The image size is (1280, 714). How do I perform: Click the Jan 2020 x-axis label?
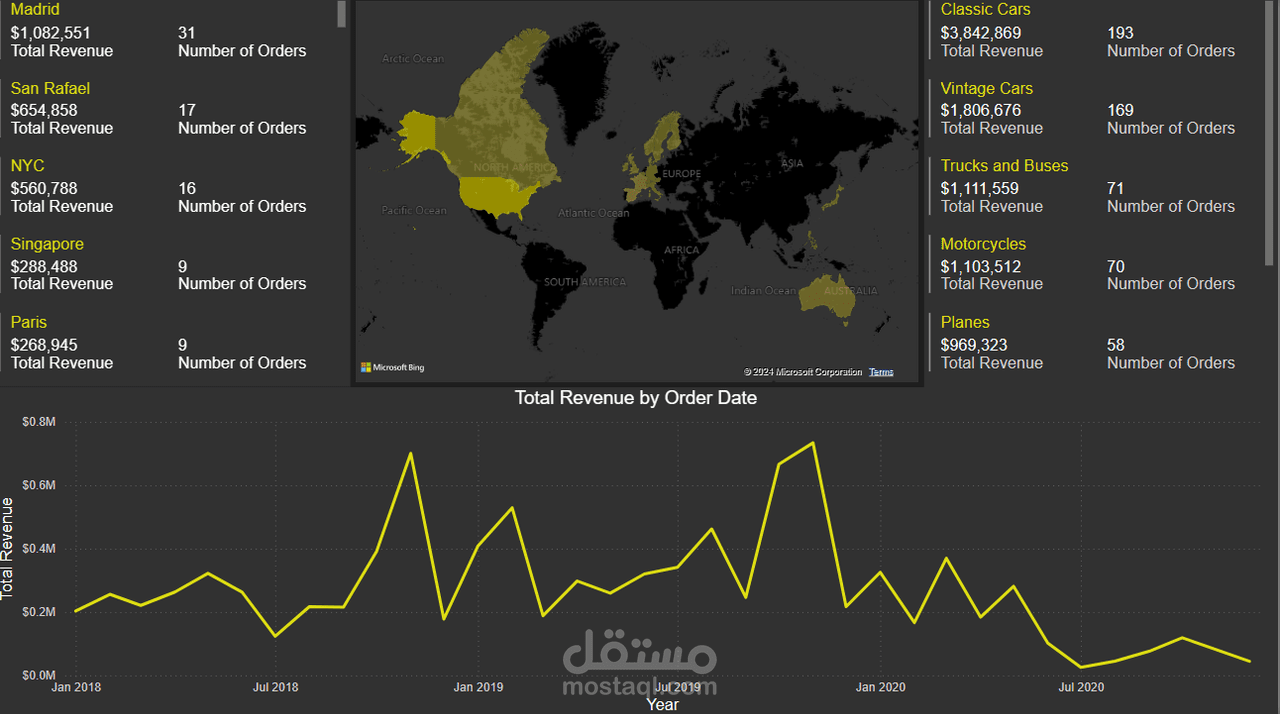pyautogui.click(x=880, y=687)
